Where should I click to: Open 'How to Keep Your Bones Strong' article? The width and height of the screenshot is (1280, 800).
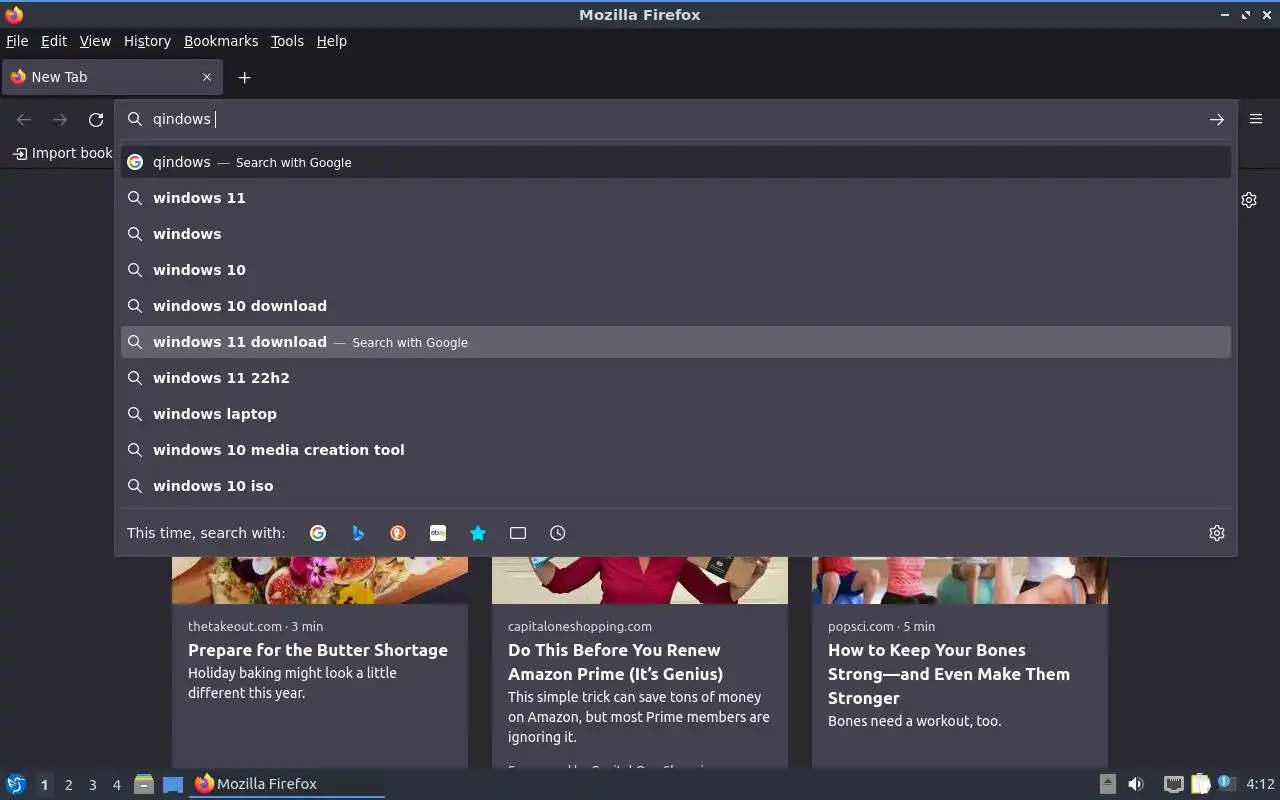949,674
